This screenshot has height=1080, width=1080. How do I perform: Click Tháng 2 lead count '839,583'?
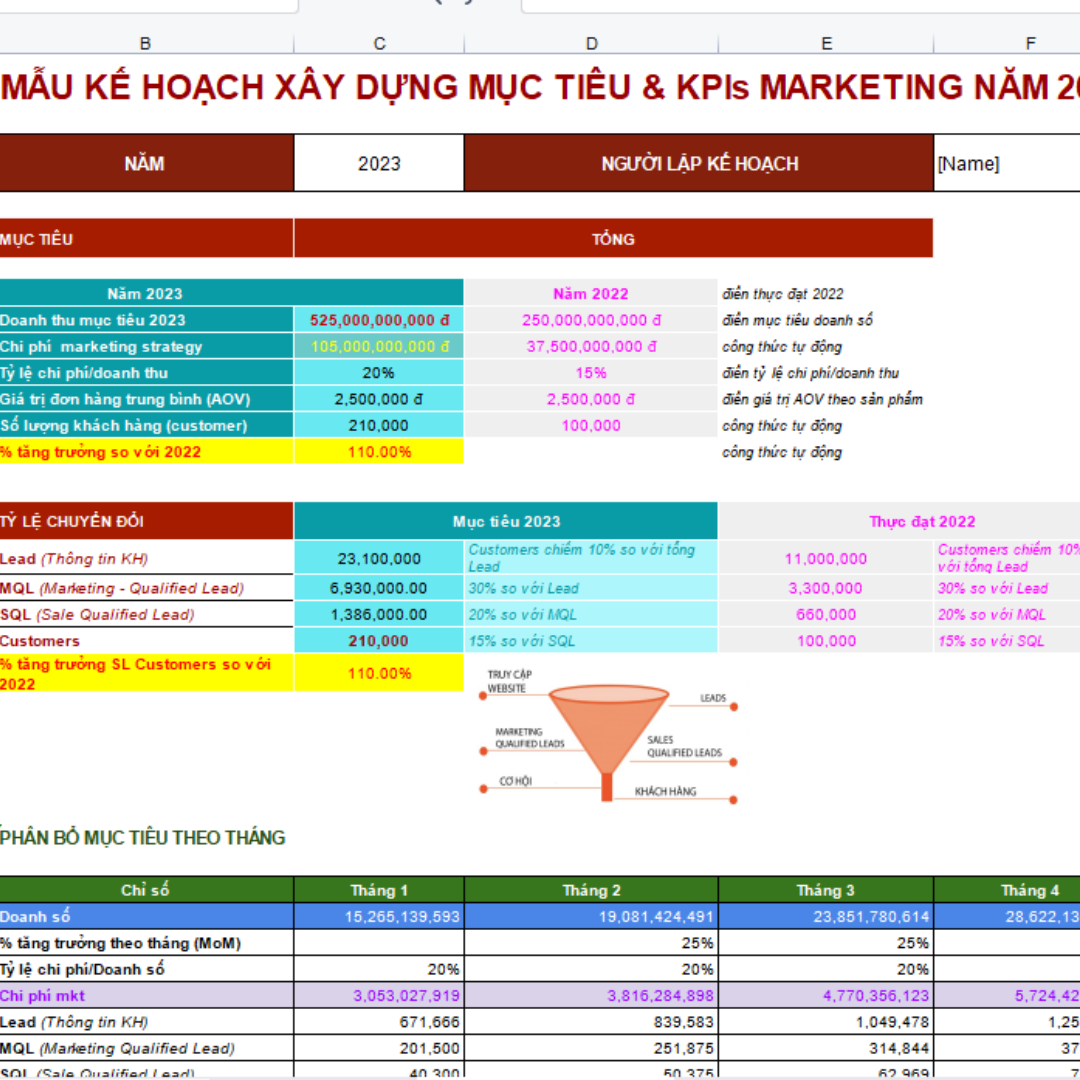coord(591,1021)
